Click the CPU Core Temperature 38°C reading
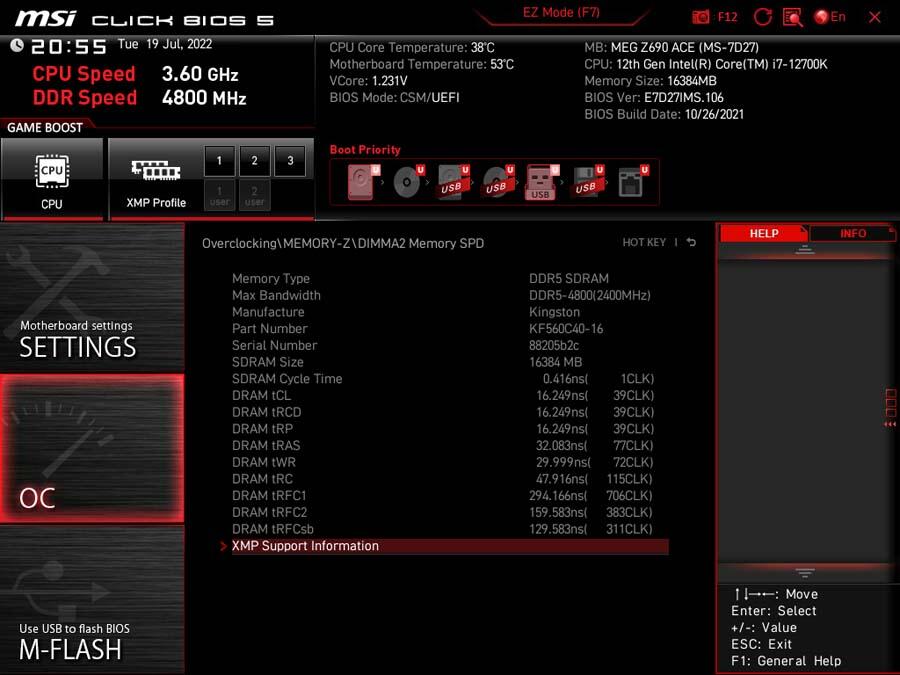 tap(412, 48)
